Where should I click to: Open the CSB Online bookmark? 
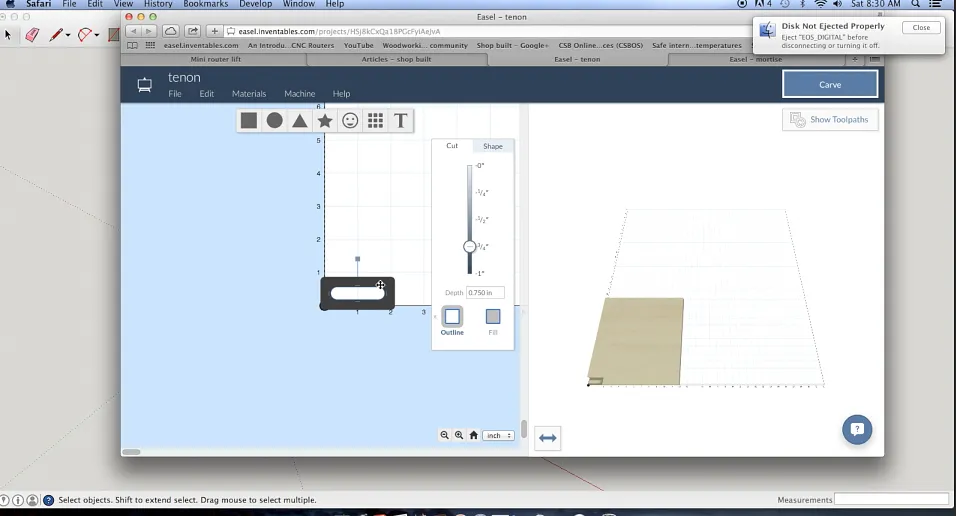(601, 45)
